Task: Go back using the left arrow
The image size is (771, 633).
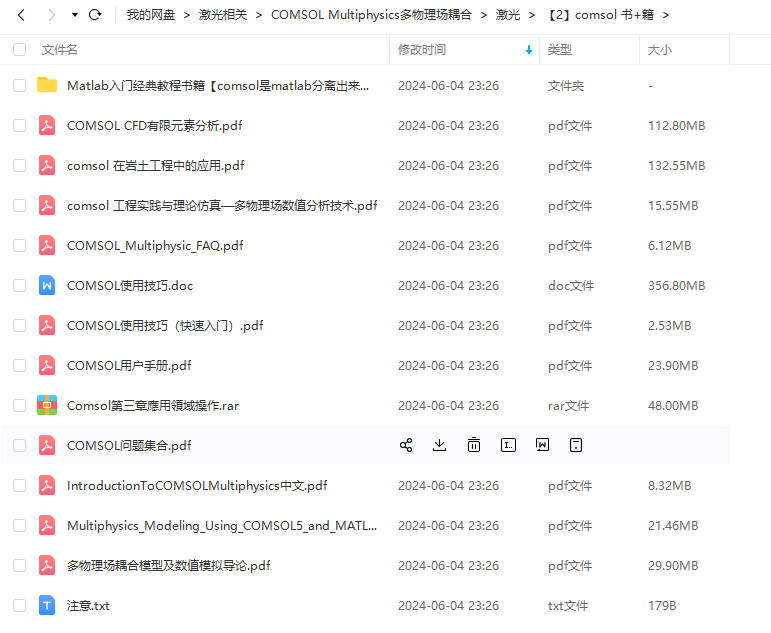Action: [21, 15]
